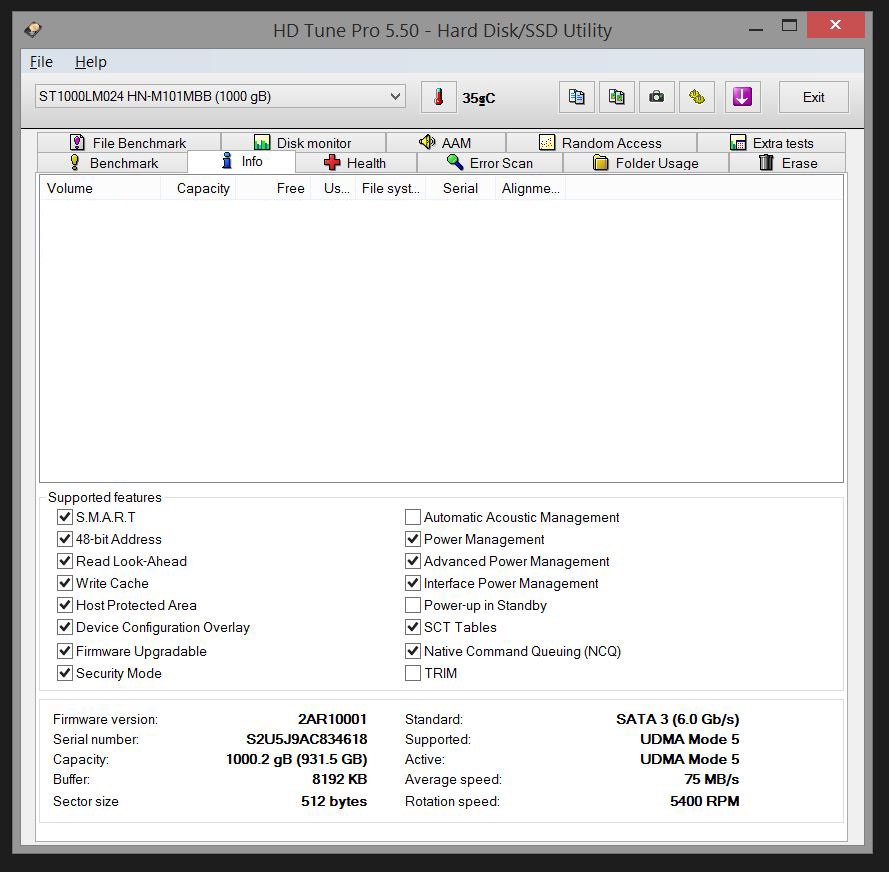
Task: Open the Health tab
Action: tap(355, 163)
